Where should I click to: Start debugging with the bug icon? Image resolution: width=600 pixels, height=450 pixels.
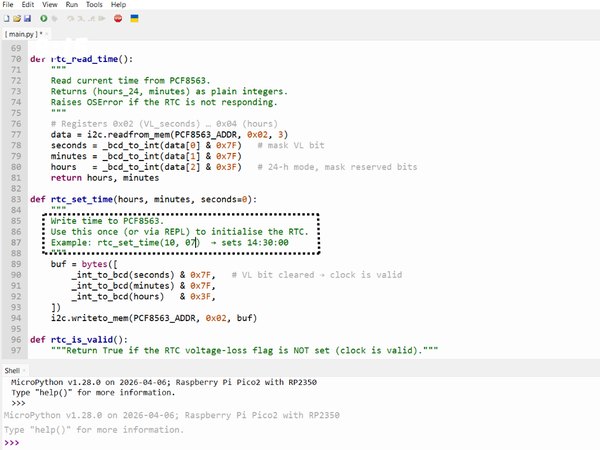(55, 18)
